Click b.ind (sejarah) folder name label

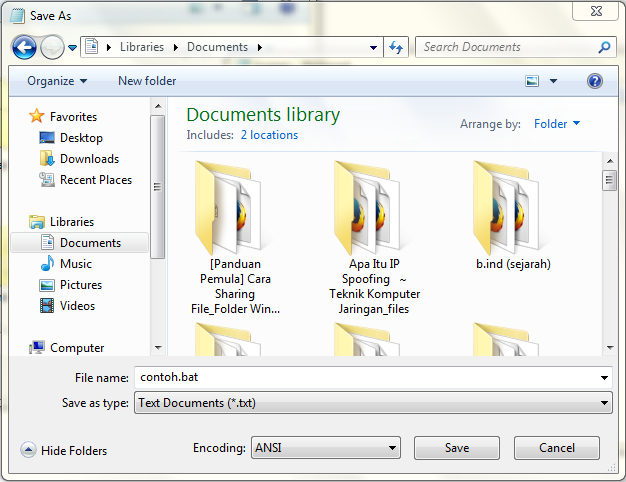pos(513,264)
